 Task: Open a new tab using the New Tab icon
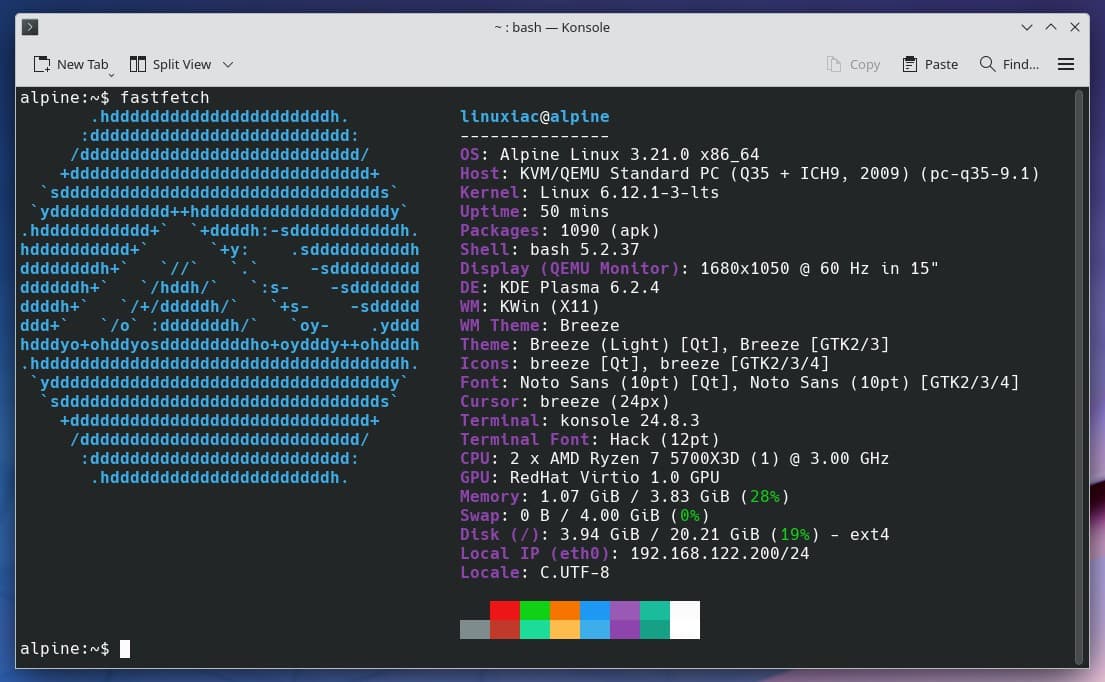pos(42,63)
